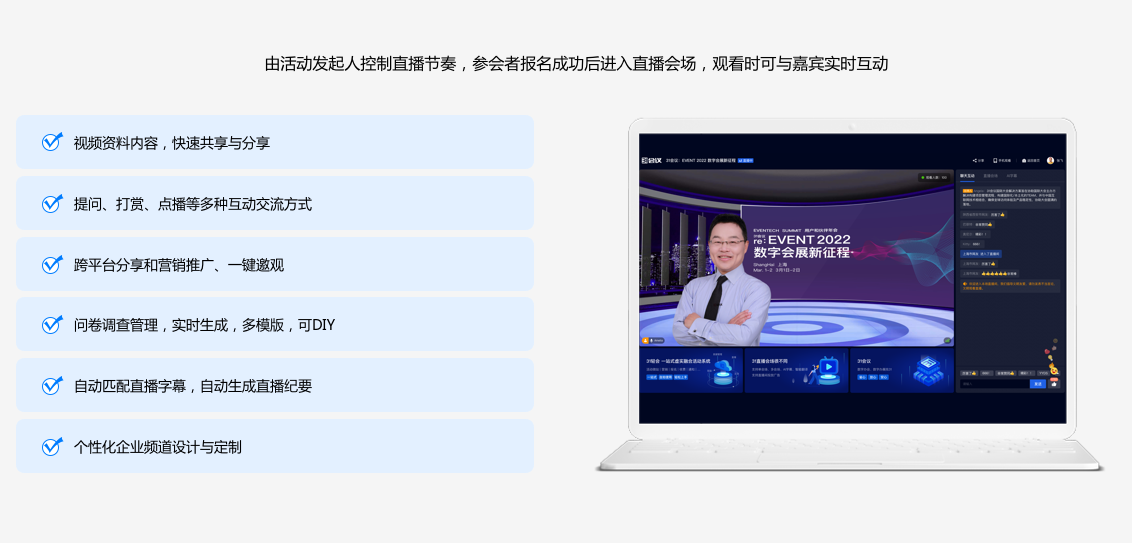Switch to the 直播总结 tab
The width and height of the screenshot is (1132, 543).
point(991,175)
